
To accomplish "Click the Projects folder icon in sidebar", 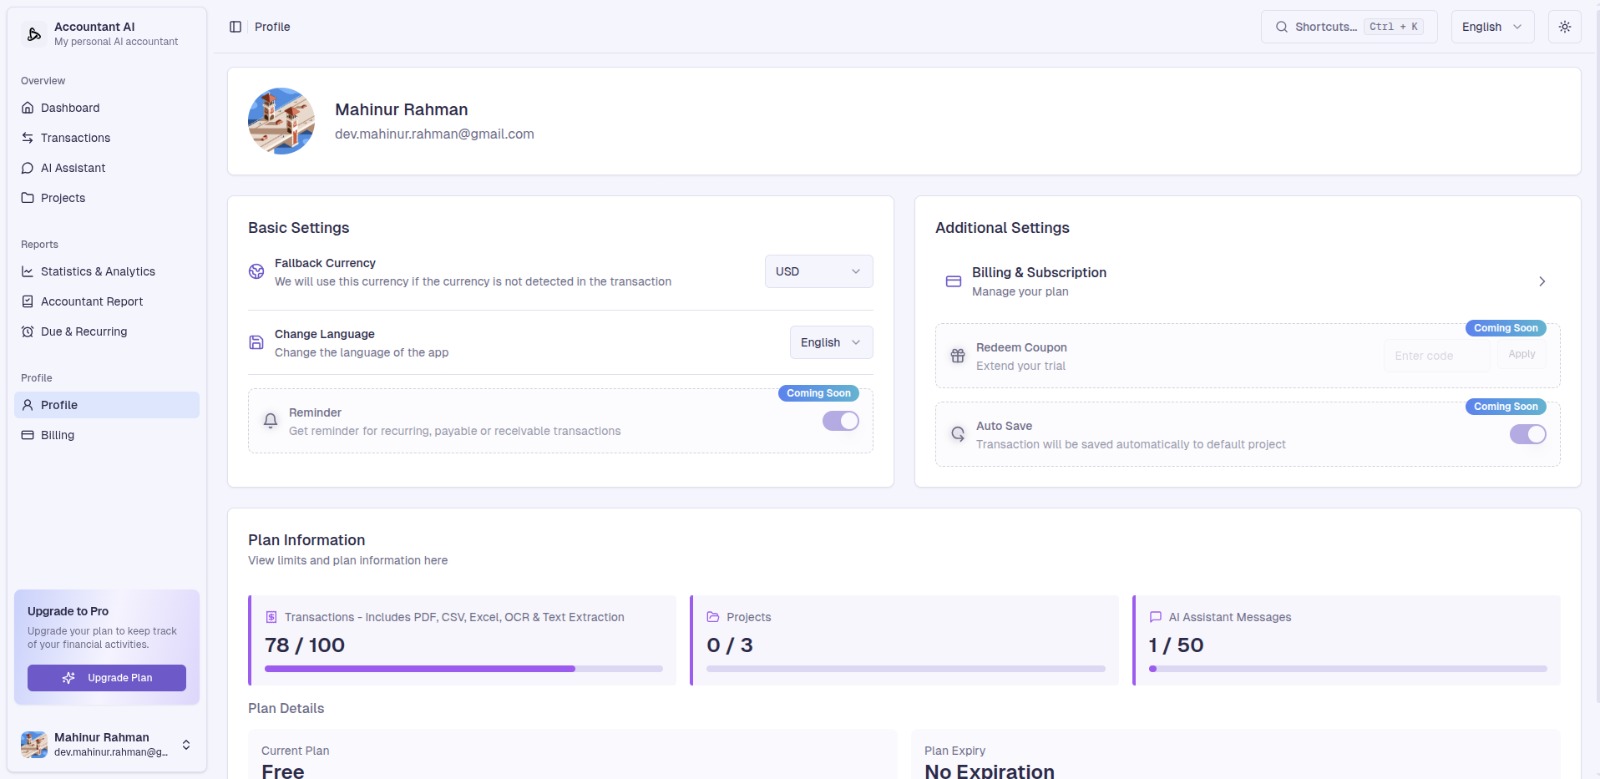I will (x=28, y=198).
